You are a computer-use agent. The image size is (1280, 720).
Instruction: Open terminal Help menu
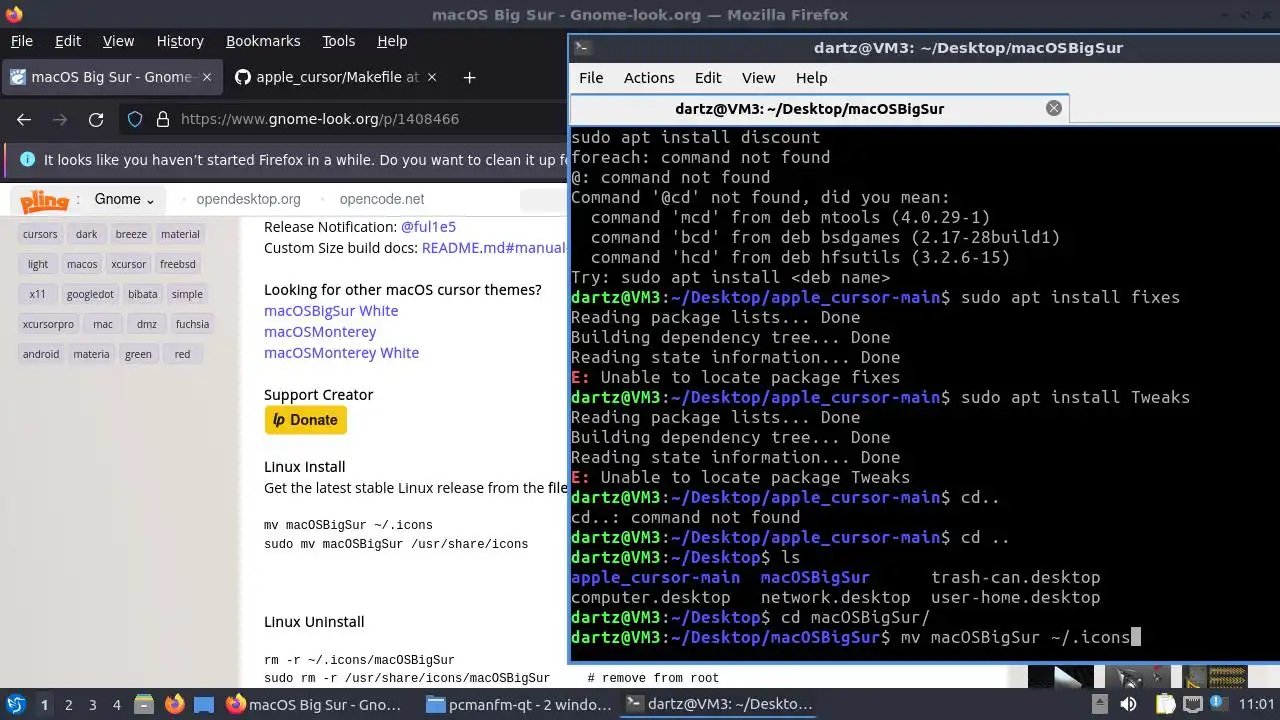[811, 77]
